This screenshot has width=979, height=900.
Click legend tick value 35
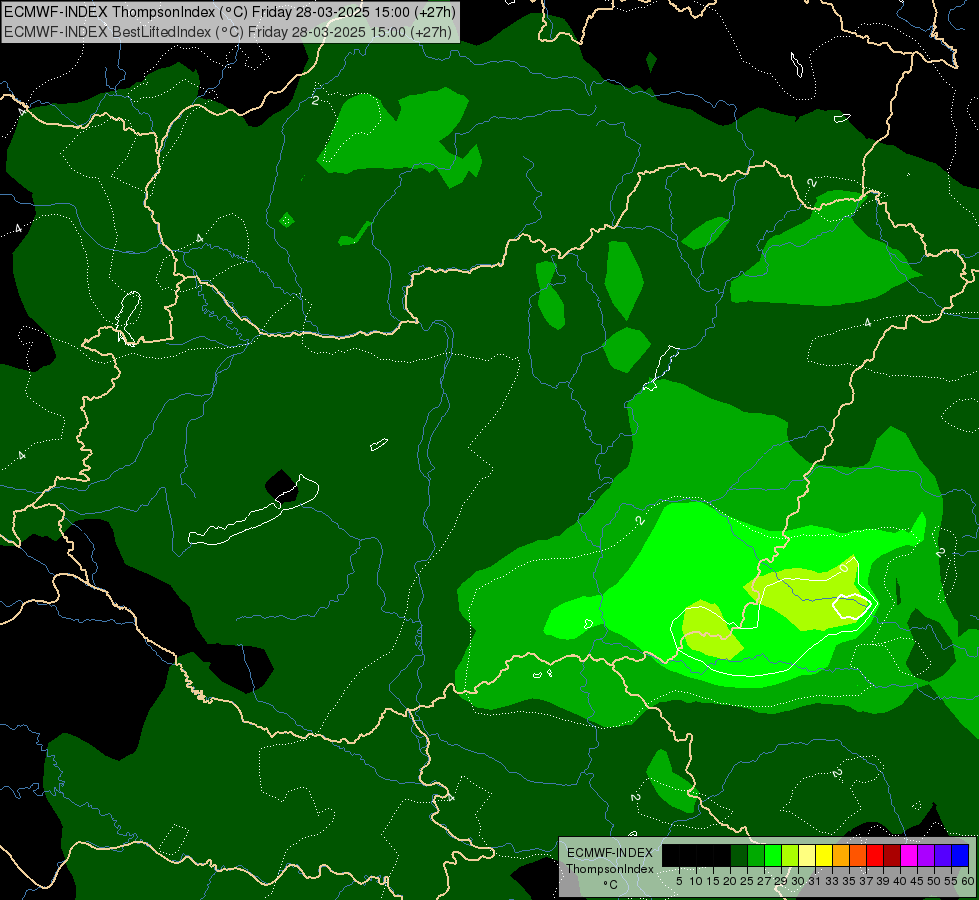click(849, 881)
